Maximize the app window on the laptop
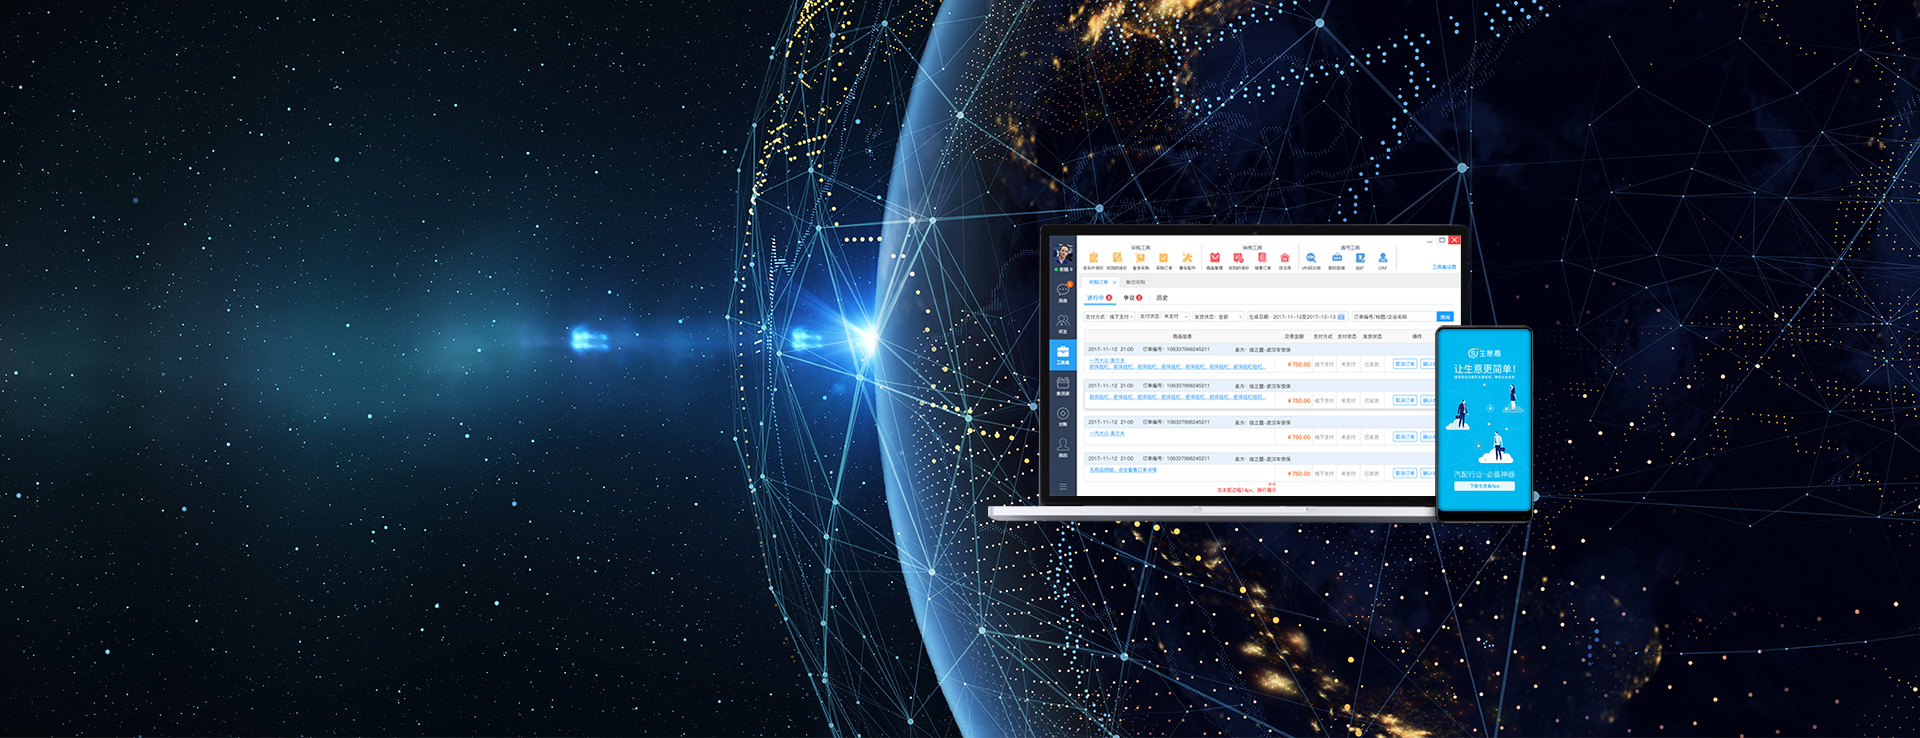This screenshot has height=738, width=1920. pyautogui.click(x=1442, y=240)
